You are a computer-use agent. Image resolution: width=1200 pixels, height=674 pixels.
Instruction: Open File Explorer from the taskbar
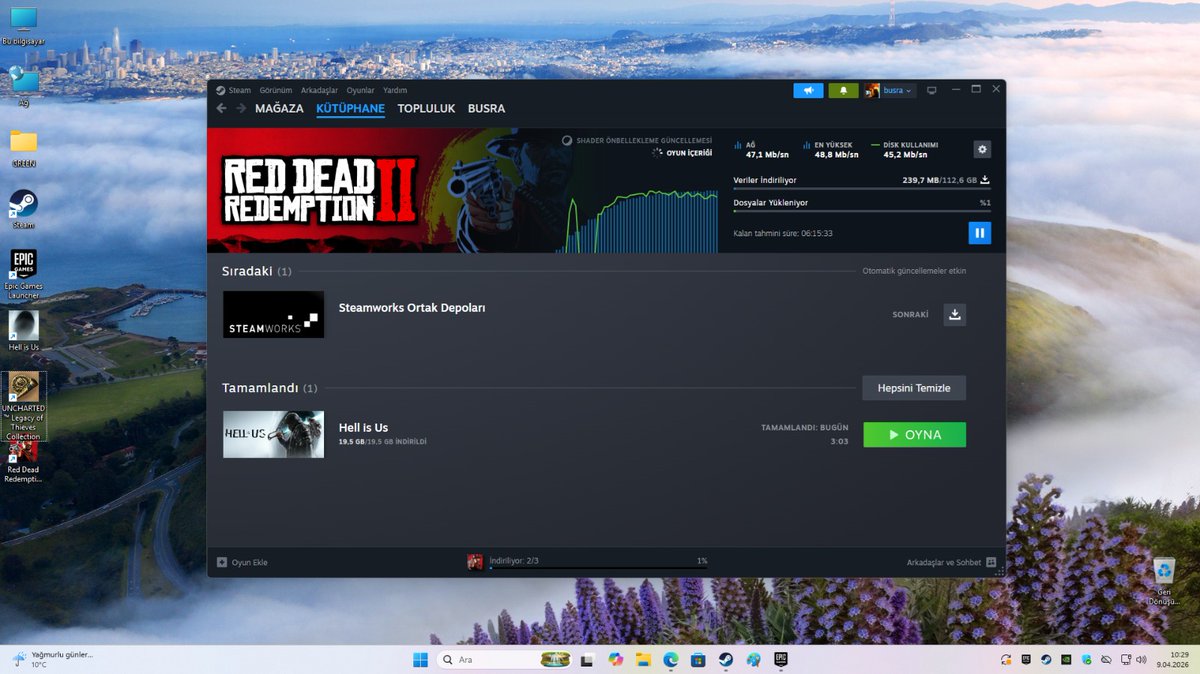(x=643, y=659)
